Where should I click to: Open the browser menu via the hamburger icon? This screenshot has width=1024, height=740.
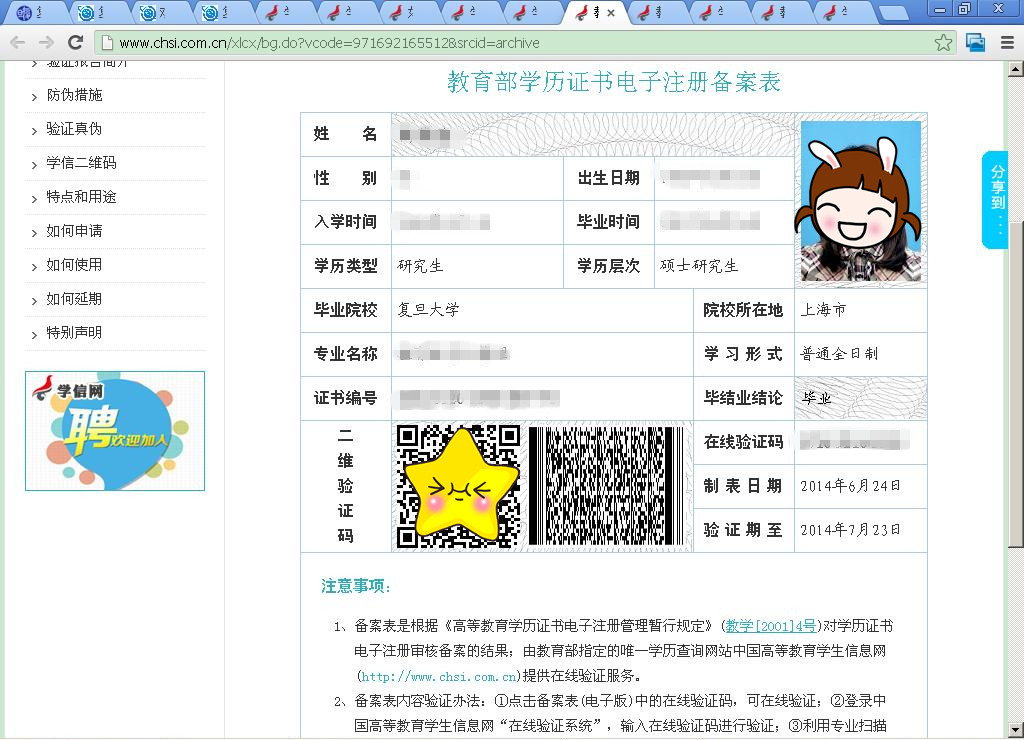click(x=1005, y=42)
